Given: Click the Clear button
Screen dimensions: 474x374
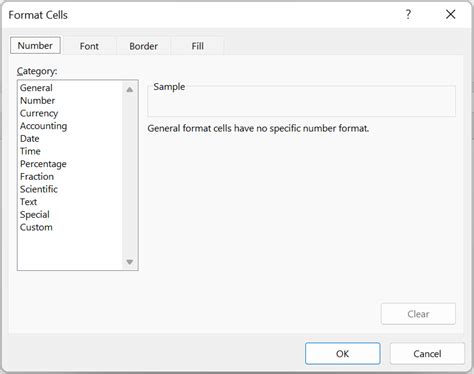Looking at the screenshot, I should click(418, 314).
